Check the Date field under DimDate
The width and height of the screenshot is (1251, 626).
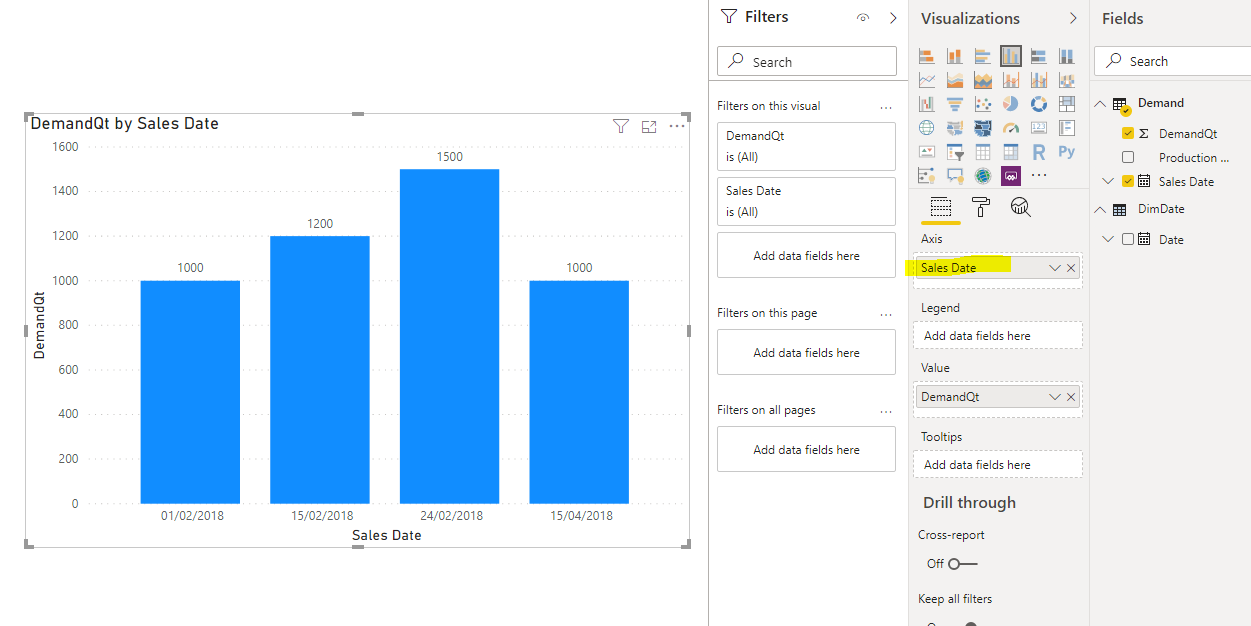coord(1128,239)
